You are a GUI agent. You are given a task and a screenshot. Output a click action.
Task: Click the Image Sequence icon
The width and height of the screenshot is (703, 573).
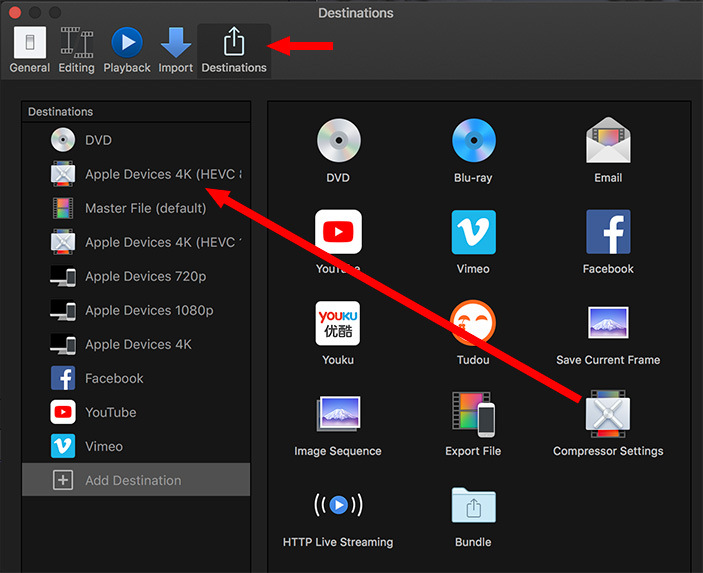[338, 413]
